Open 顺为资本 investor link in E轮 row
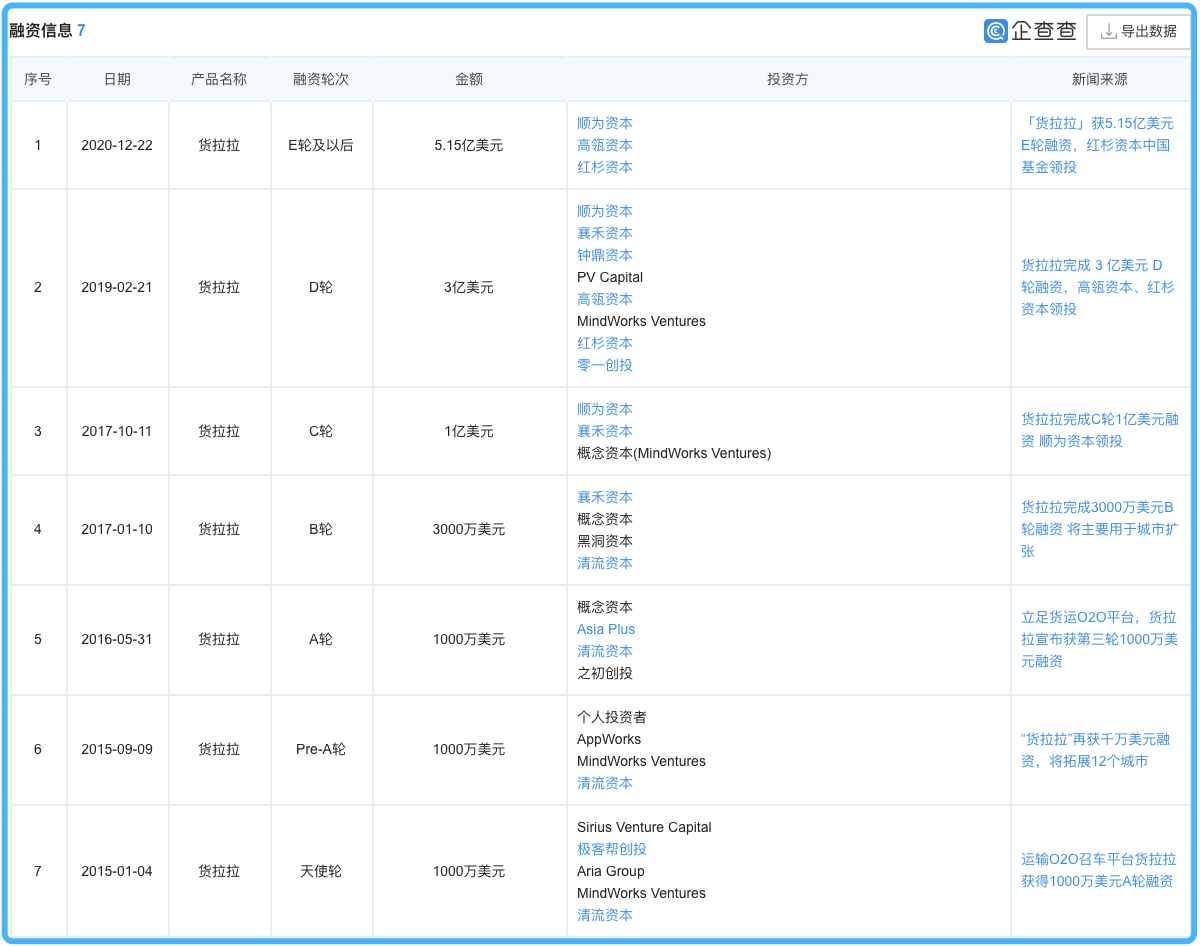 click(604, 123)
